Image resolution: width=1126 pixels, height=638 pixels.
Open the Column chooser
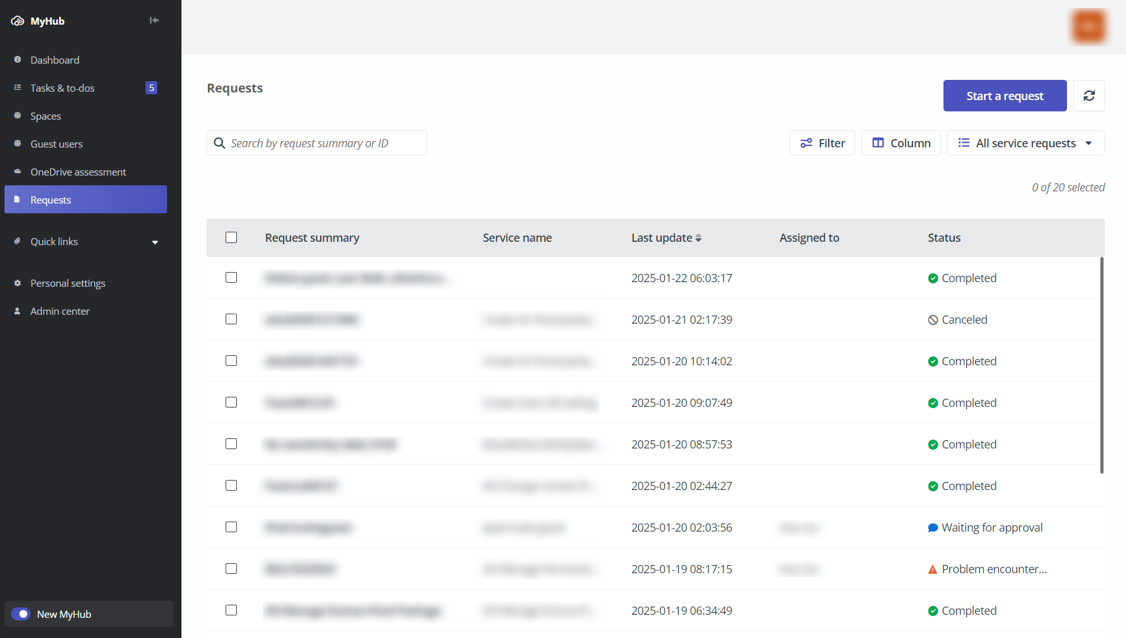pyautogui.click(x=900, y=143)
